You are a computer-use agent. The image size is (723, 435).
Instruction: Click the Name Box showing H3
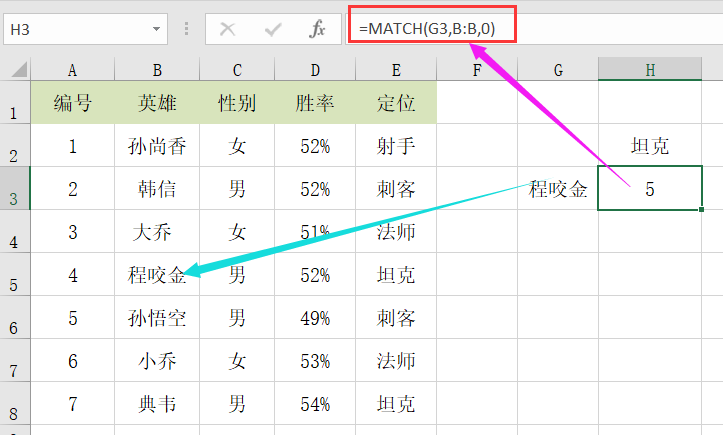pos(85,29)
